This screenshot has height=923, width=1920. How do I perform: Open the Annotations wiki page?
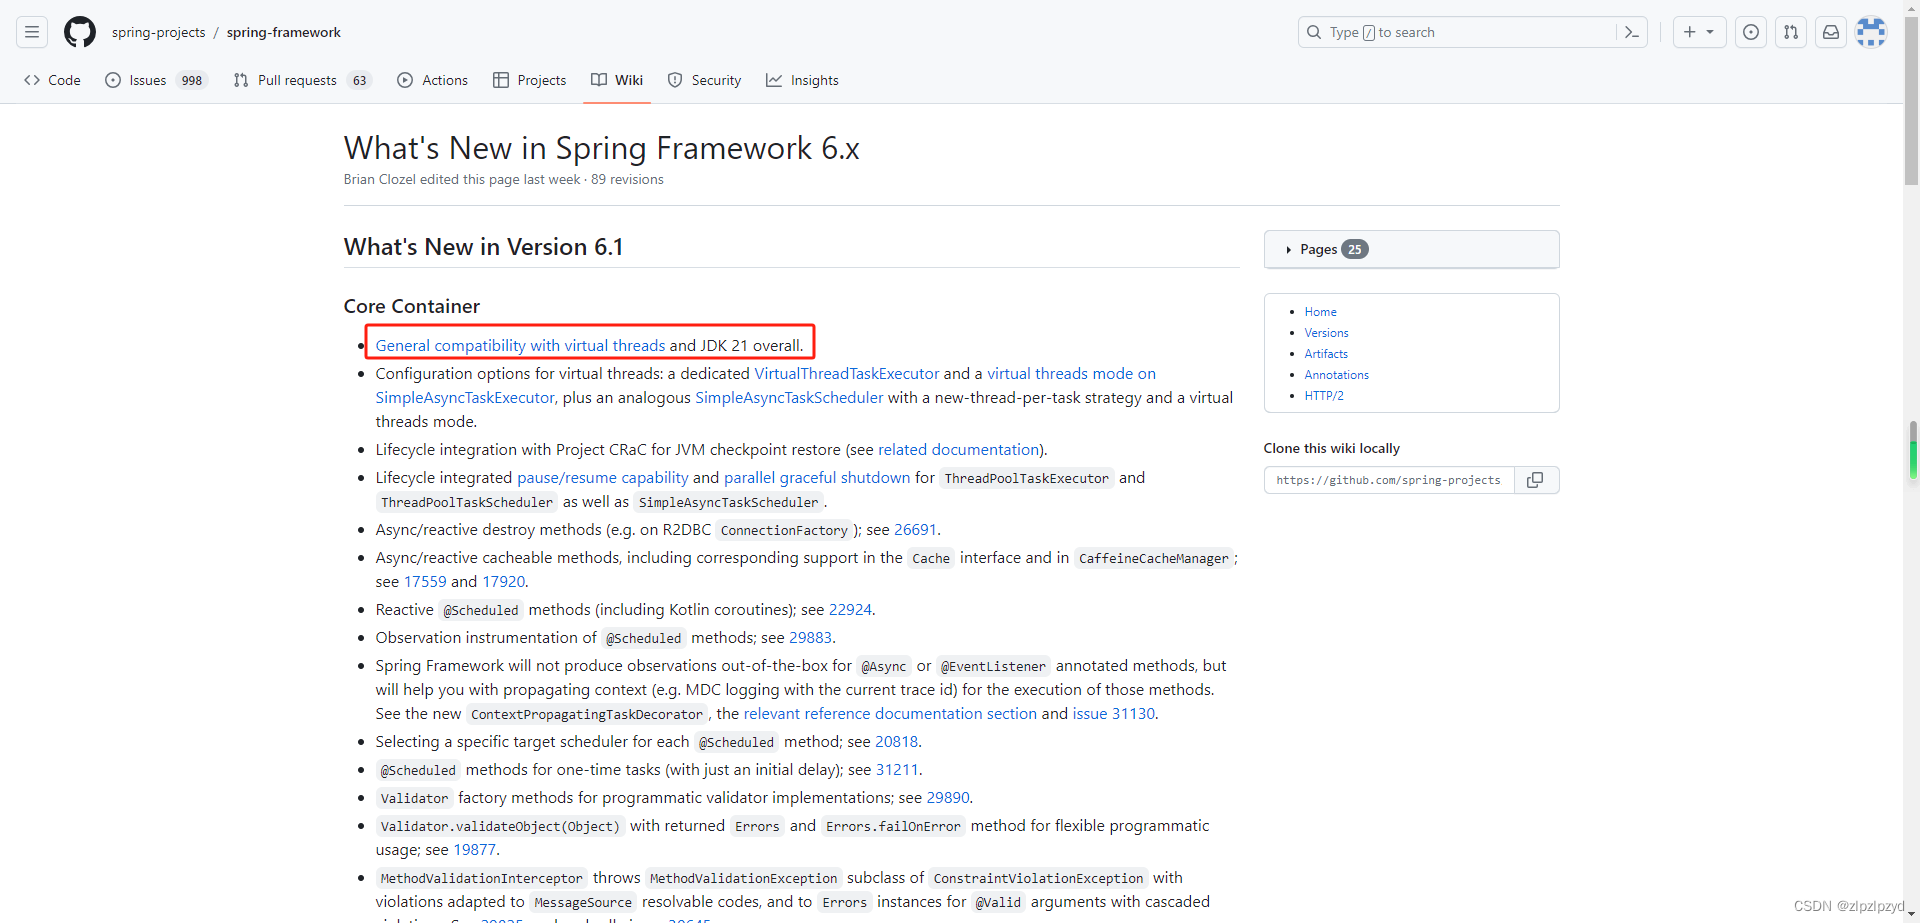point(1336,375)
